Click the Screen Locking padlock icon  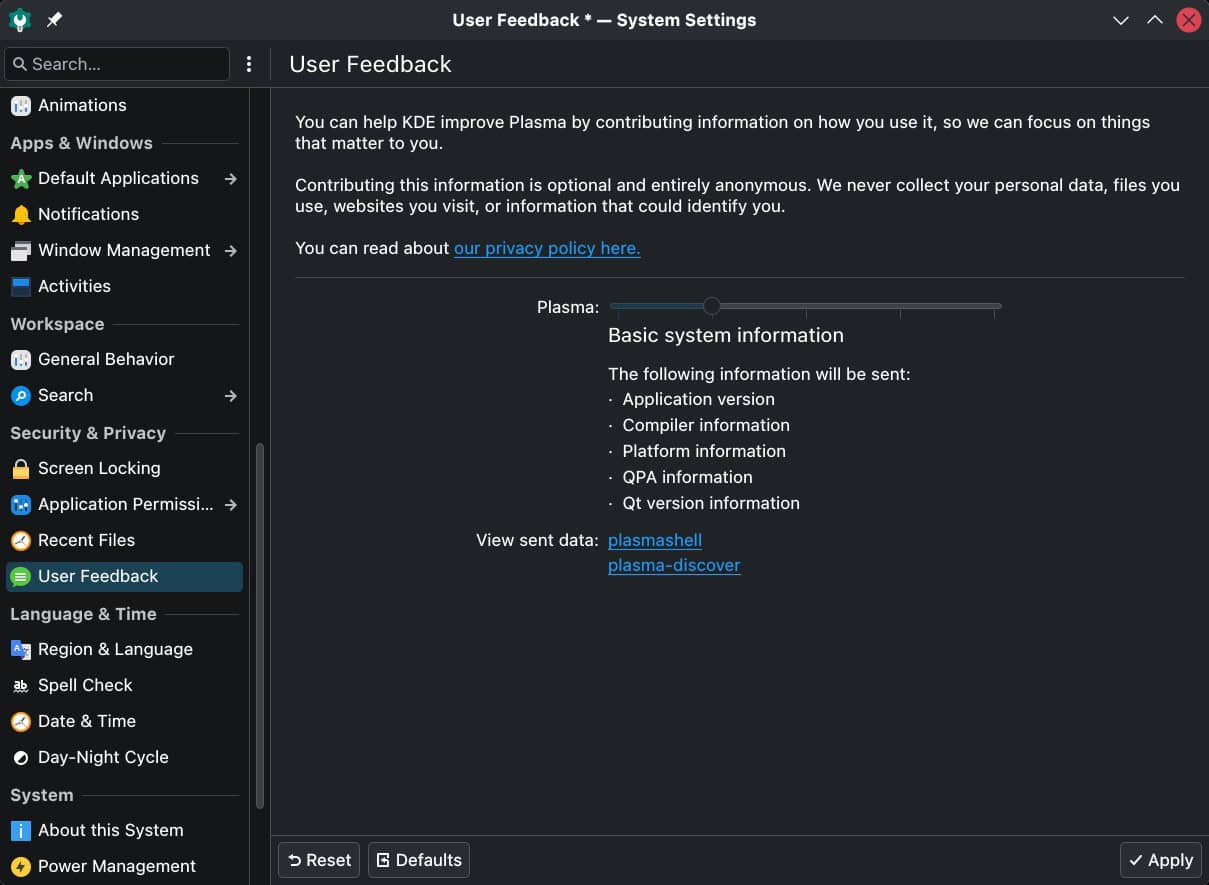point(20,468)
